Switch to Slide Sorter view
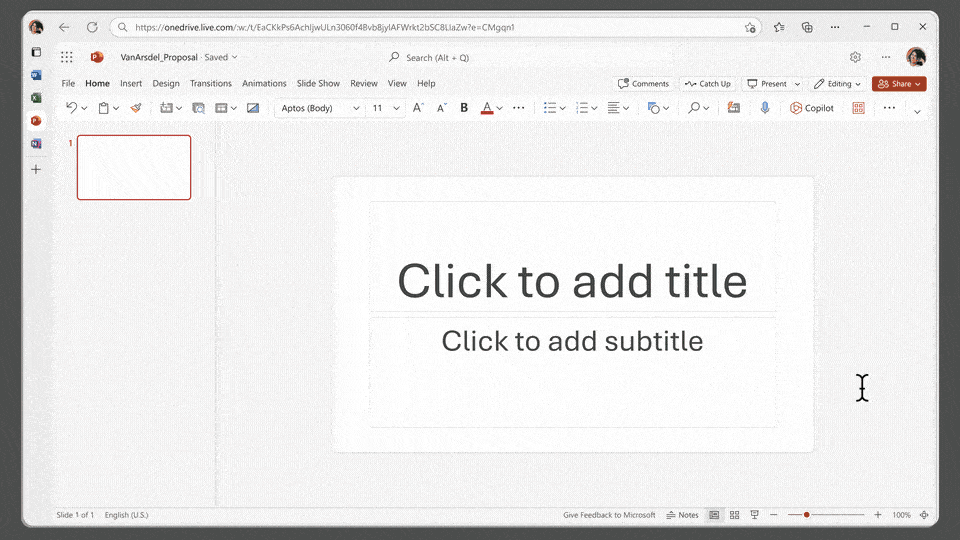960x540 pixels. pyautogui.click(x=734, y=515)
